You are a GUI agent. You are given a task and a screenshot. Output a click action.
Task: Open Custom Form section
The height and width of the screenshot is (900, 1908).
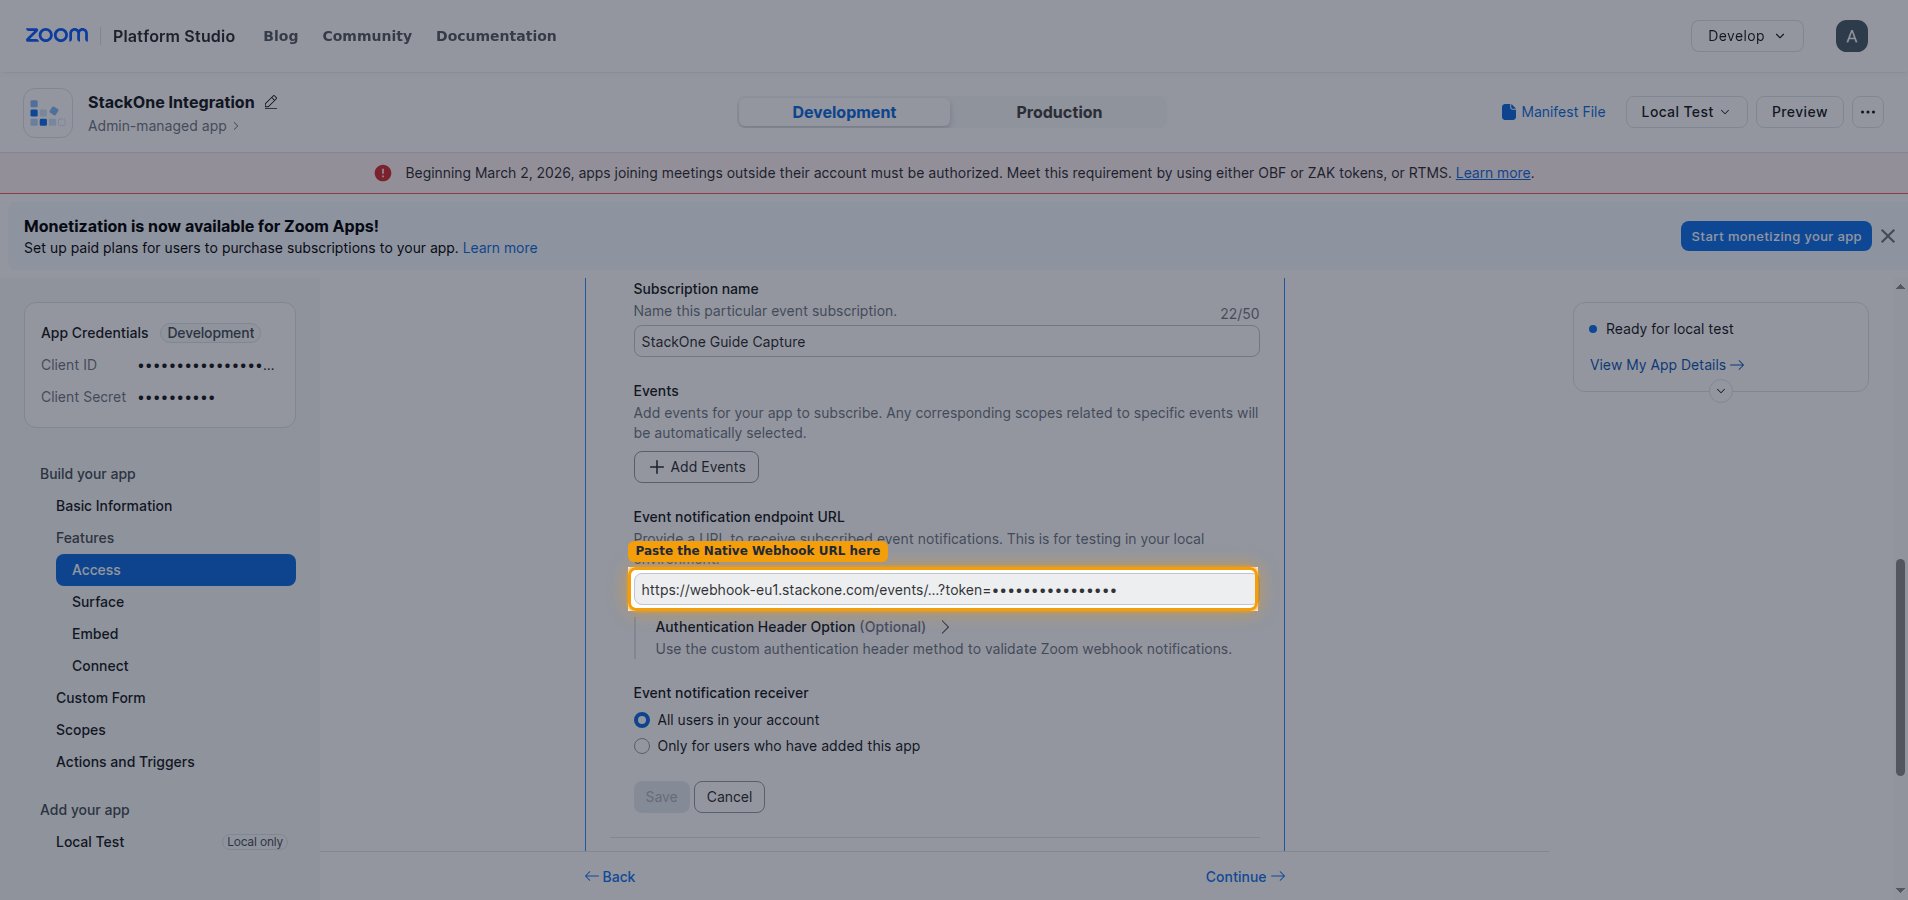click(x=101, y=698)
